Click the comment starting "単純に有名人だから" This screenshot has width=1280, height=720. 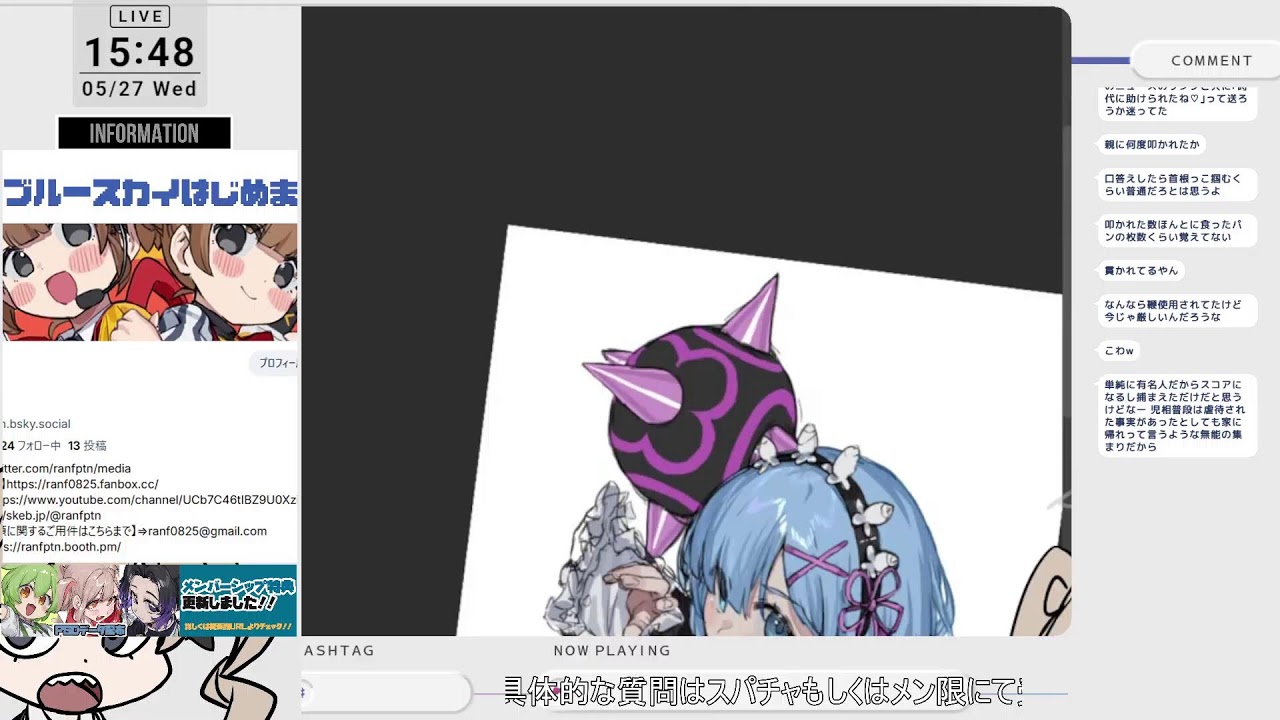pyautogui.click(x=1176, y=416)
